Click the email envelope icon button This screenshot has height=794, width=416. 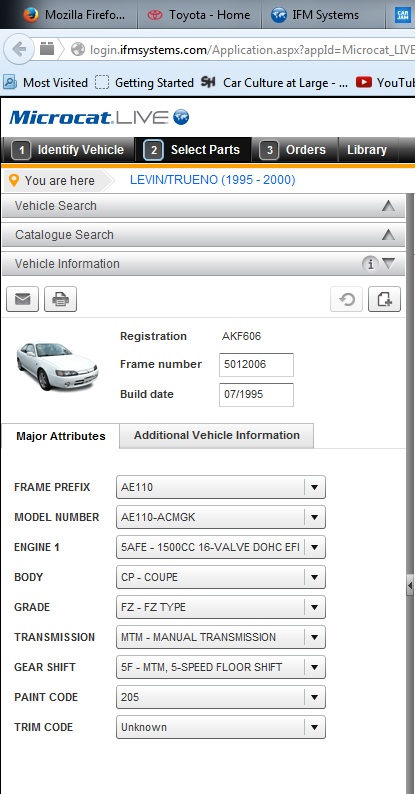point(22,299)
